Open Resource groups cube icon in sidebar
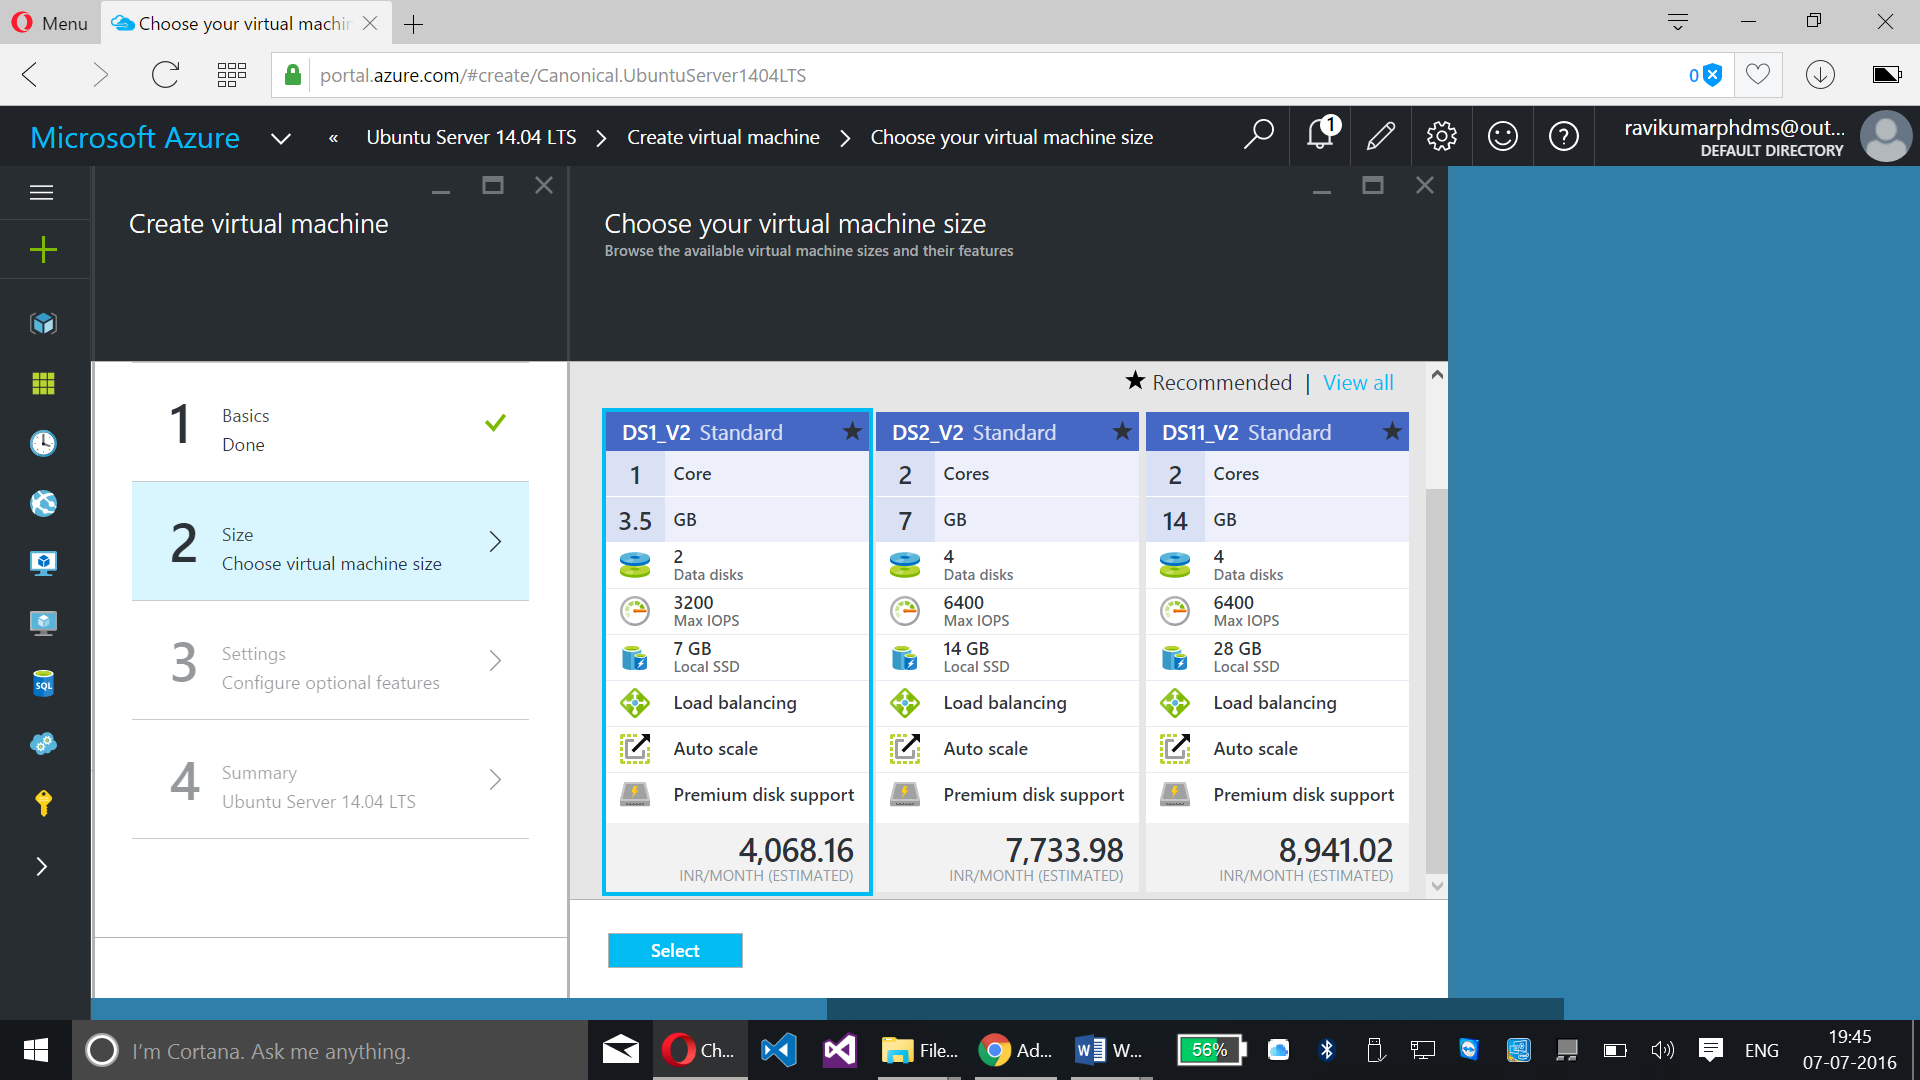The height and width of the screenshot is (1080, 1920). coord(43,323)
